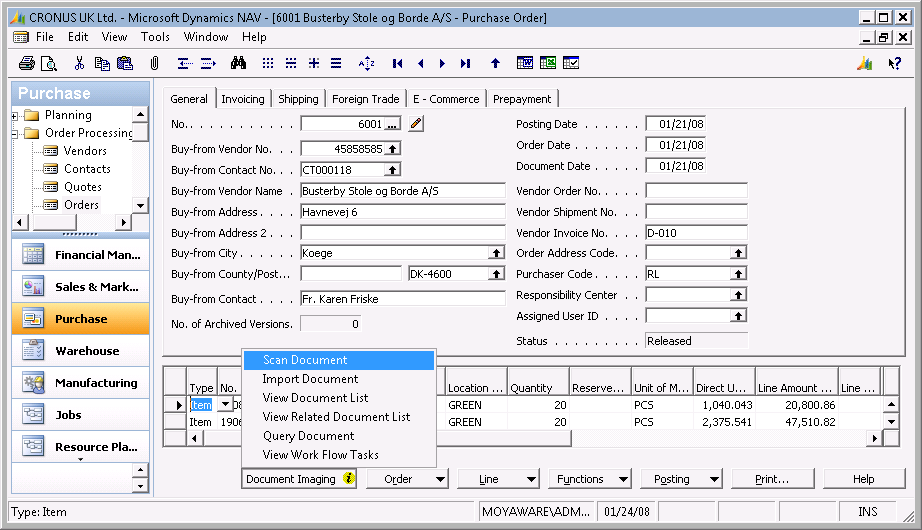
Task: Open the Type dropdown in first line
Action: (225, 405)
